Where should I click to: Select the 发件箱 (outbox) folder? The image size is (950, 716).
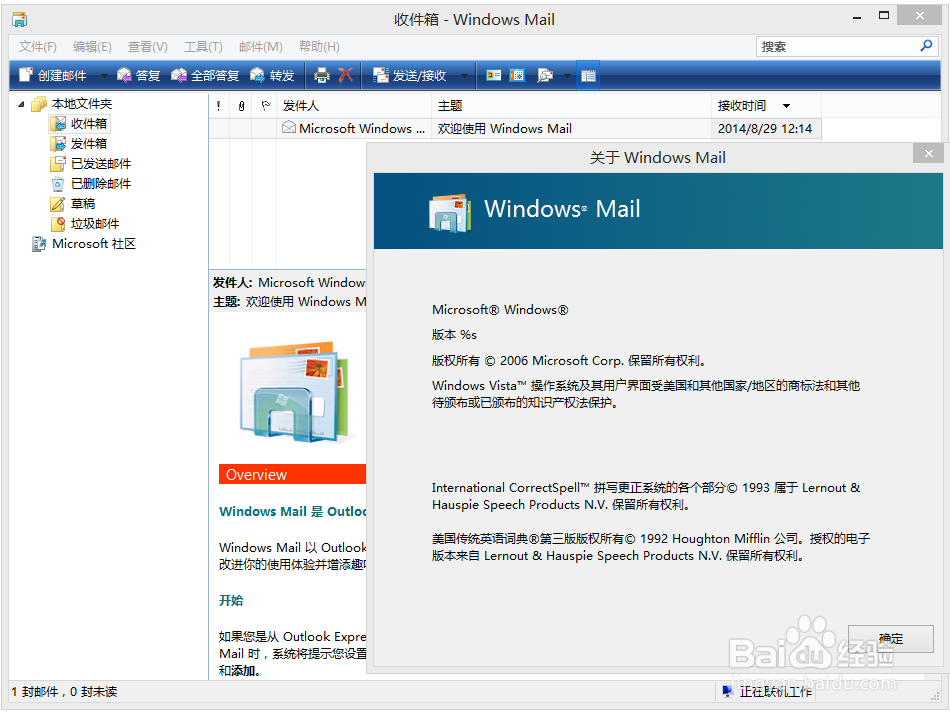pyautogui.click(x=79, y=144)
